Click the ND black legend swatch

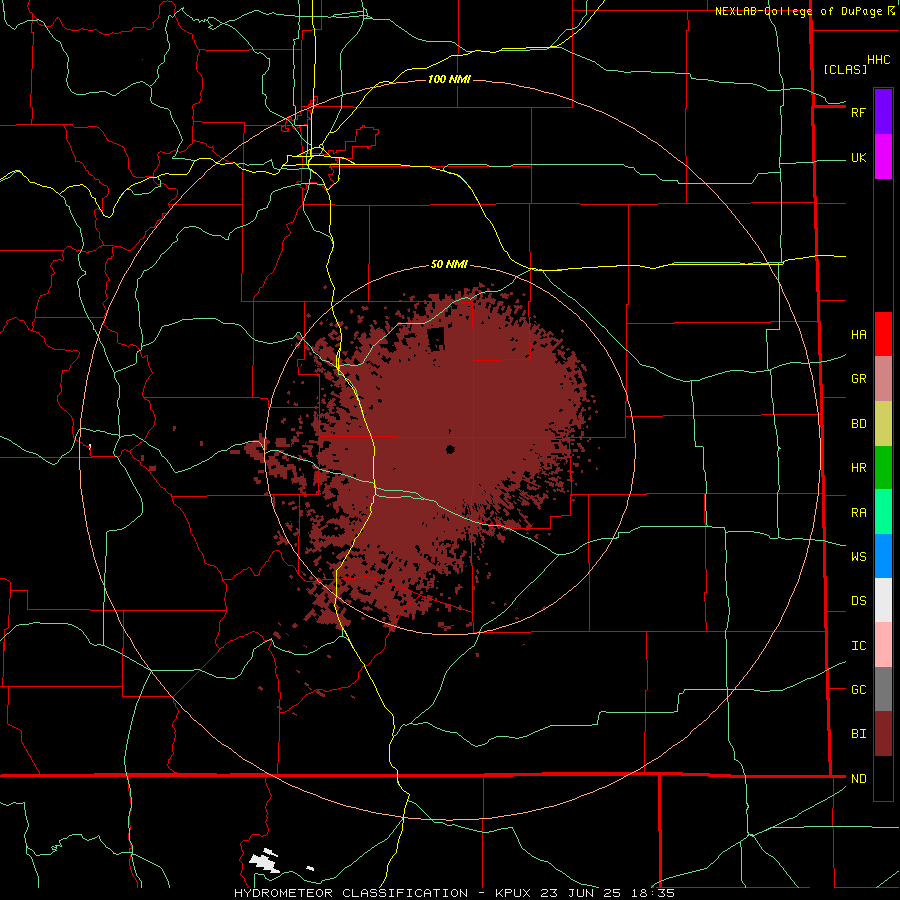(883, 778)
